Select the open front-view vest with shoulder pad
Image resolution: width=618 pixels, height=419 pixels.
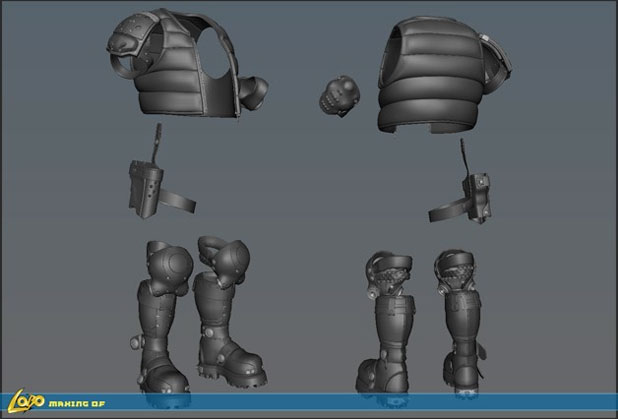click(187, 63)
